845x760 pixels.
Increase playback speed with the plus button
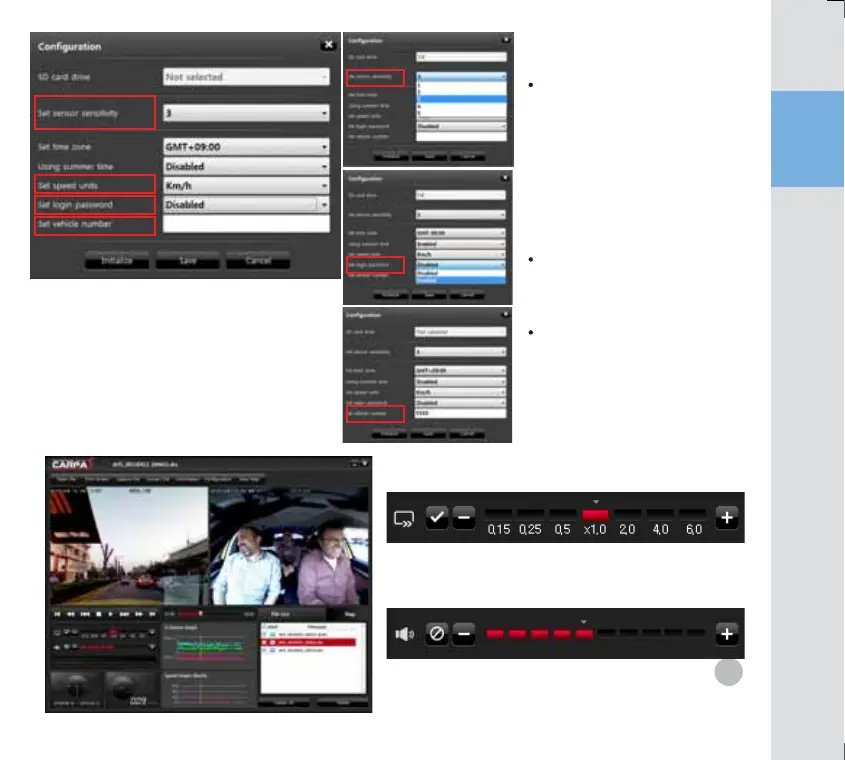point(726,517)
